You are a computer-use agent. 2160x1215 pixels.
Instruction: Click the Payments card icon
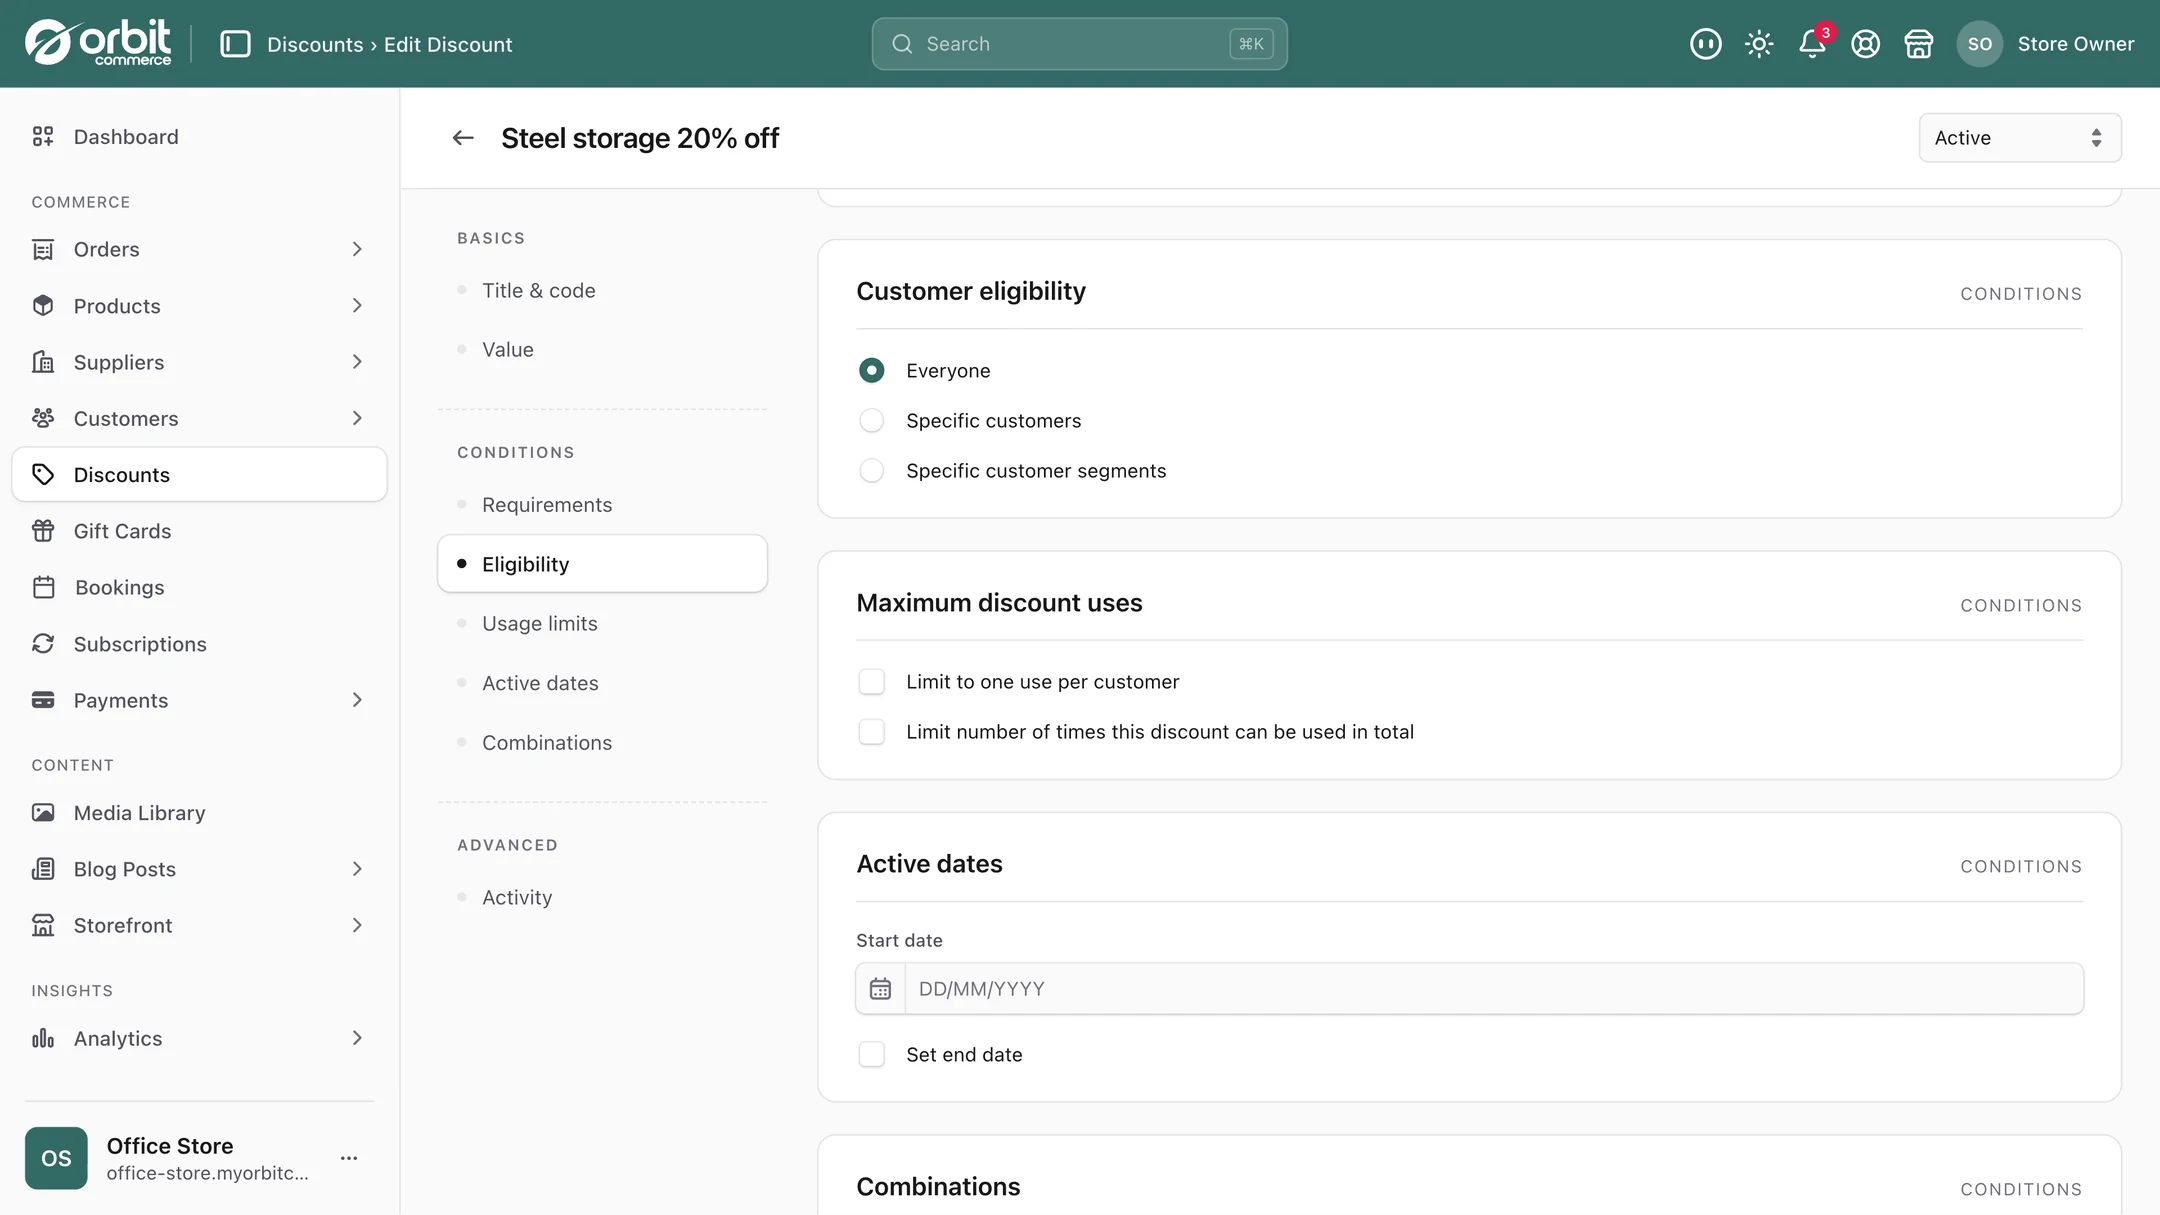click(x=43, y=700)
